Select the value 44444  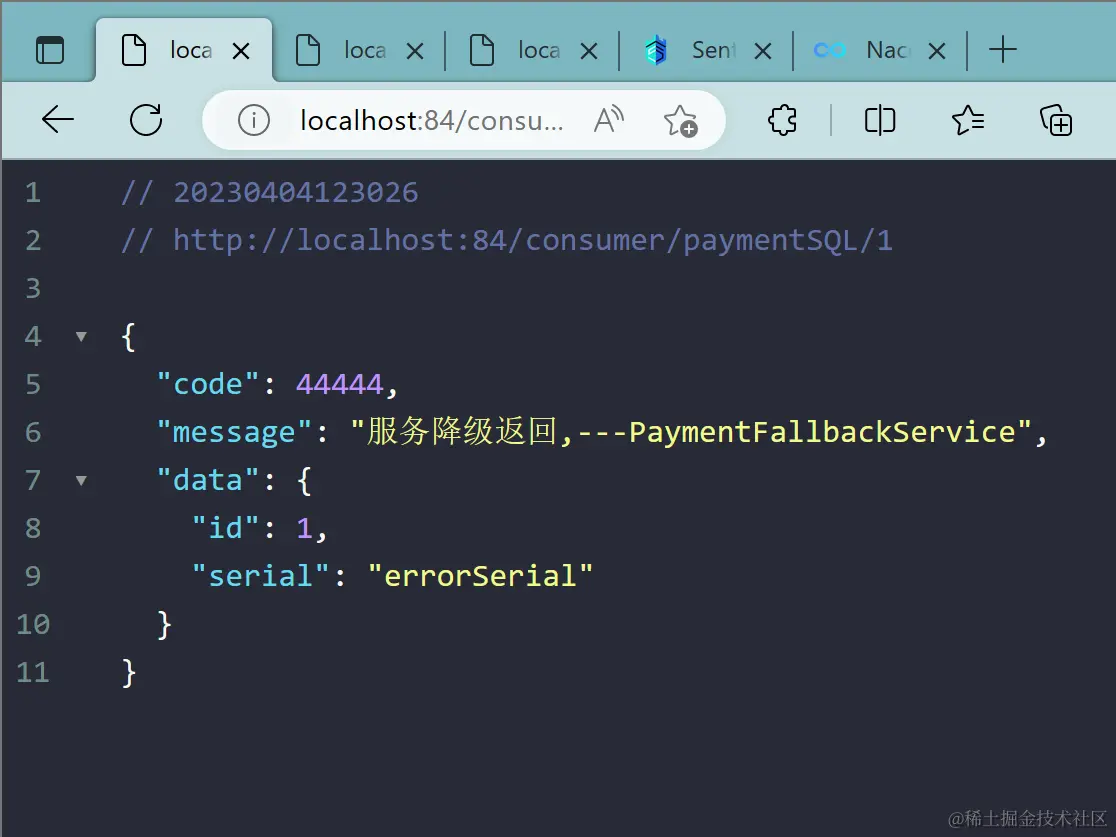tap(339, 385)
